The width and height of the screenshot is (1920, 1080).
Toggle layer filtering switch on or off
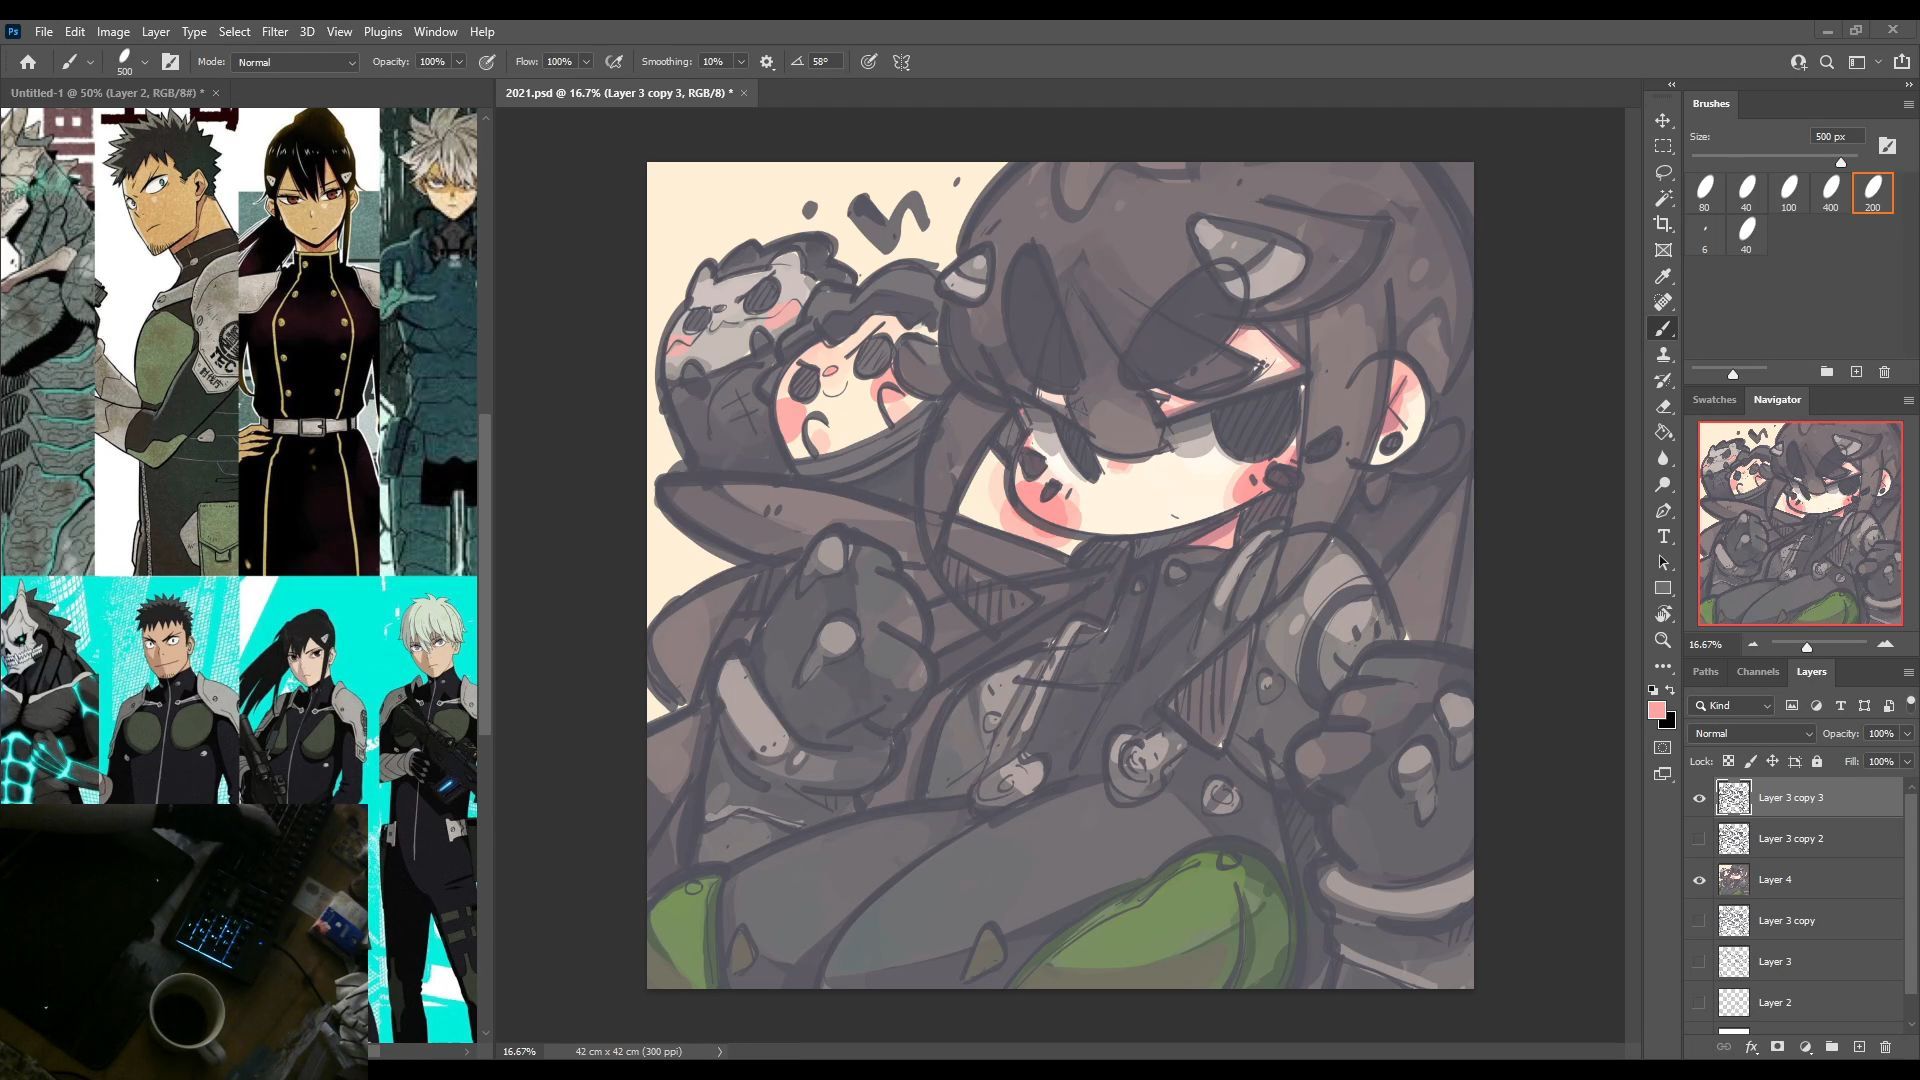click(1910, 701)
